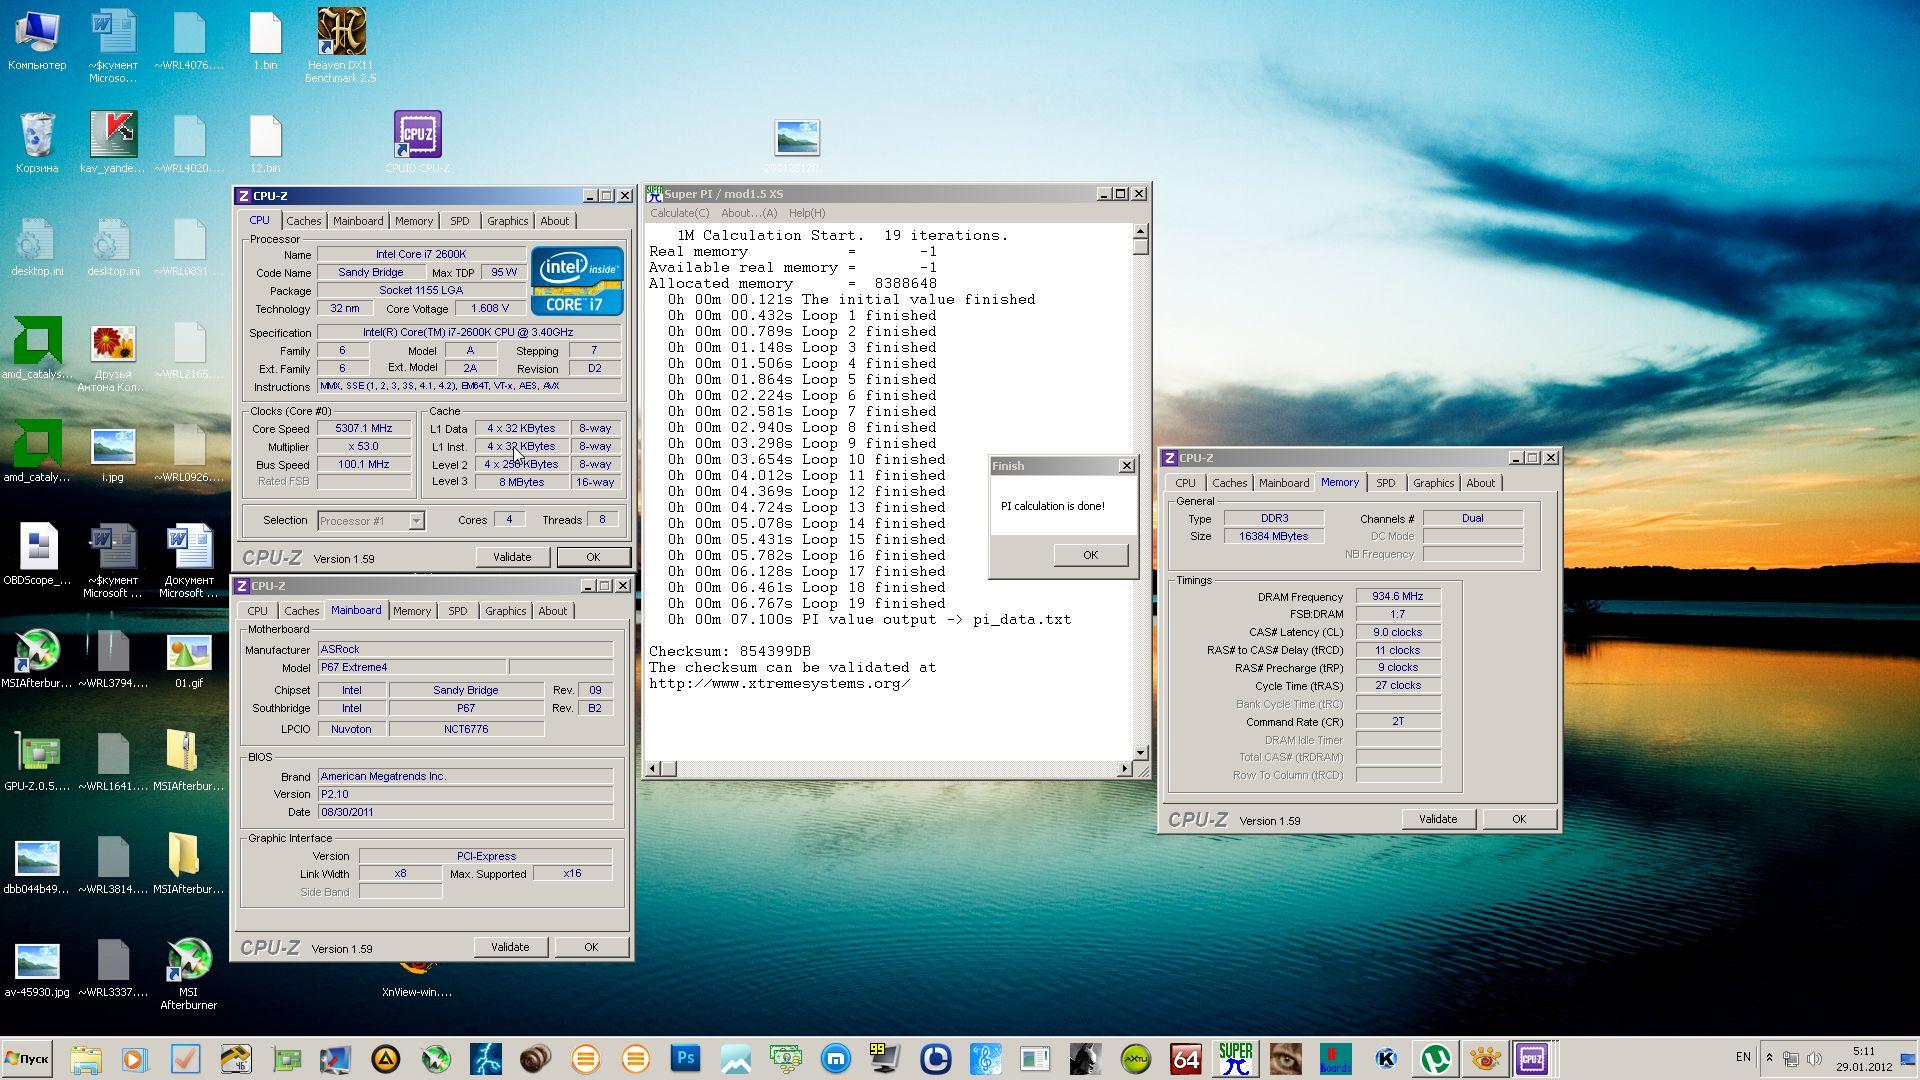The height and width of the screenshot is (1080, 1920).
Task: Show hidden system tray icons
Action: (1769, 1058)
